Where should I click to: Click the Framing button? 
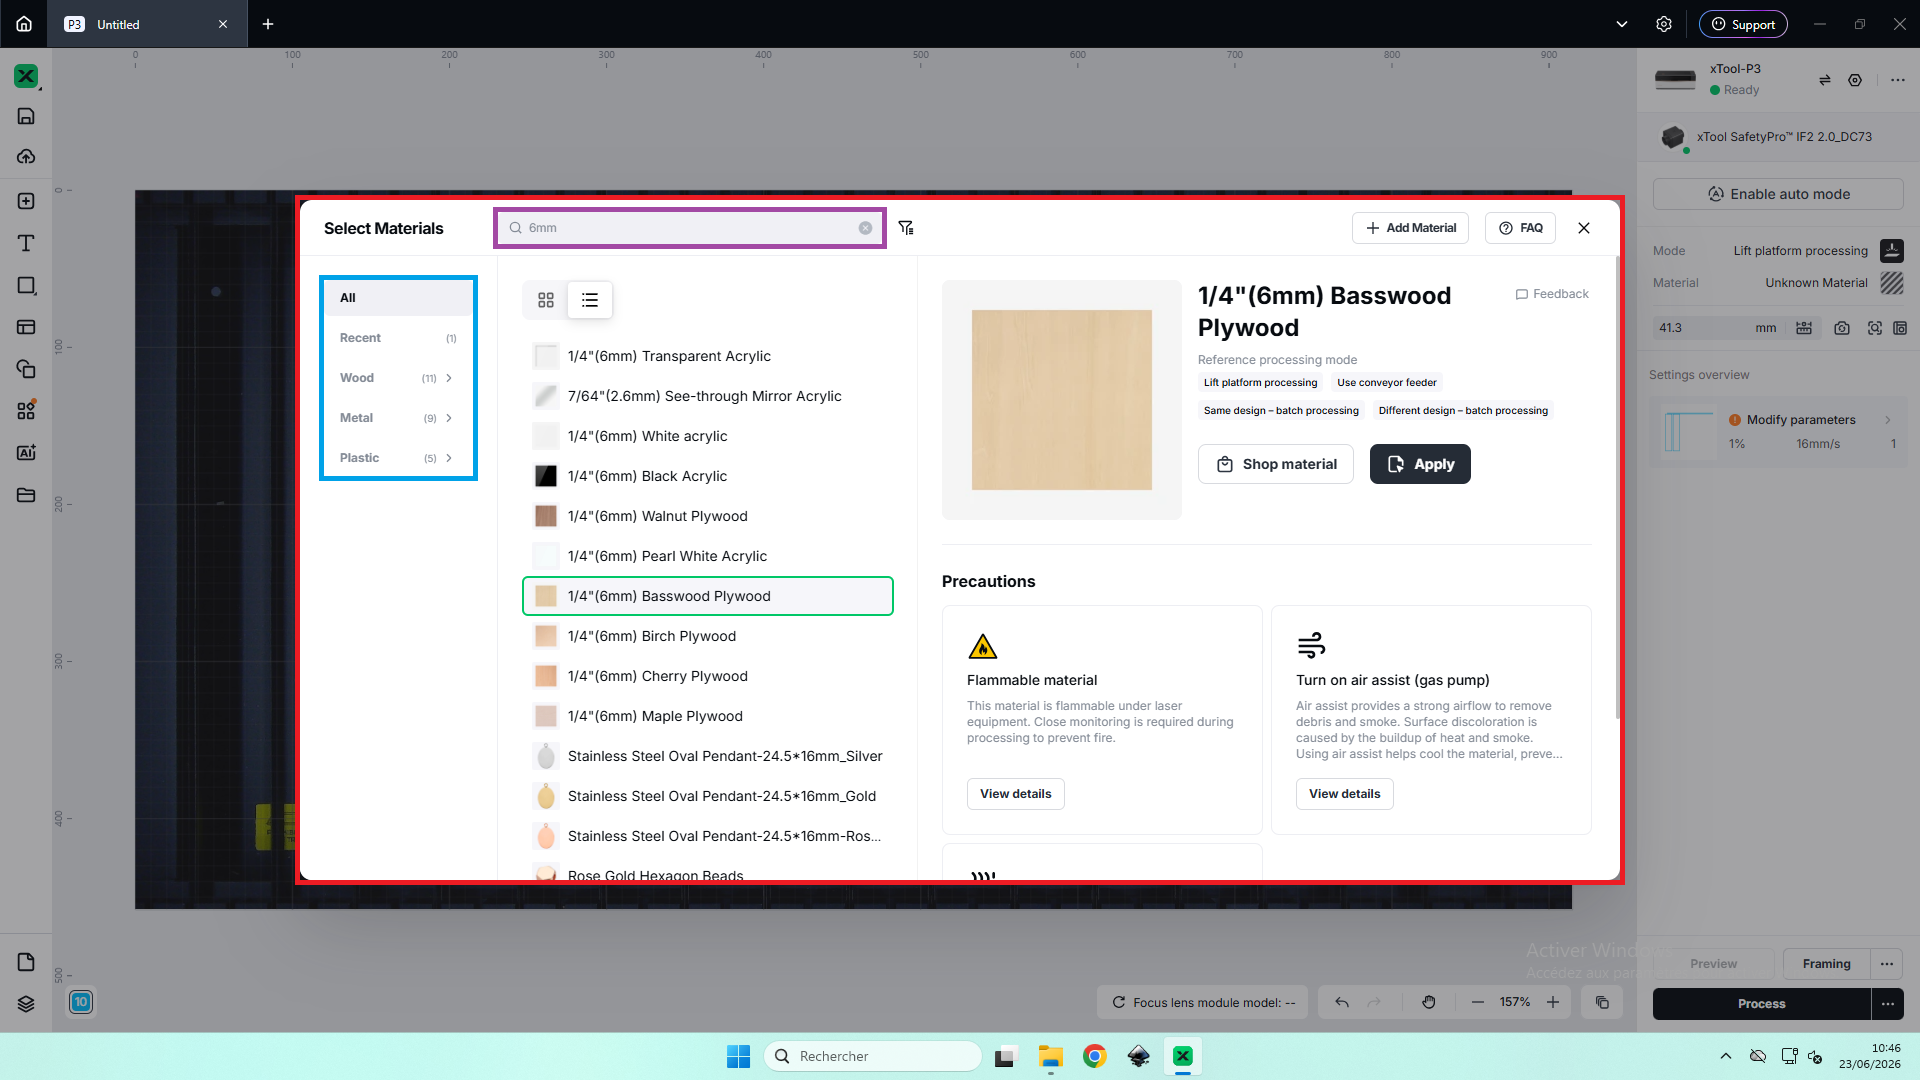coord(1826,964)
